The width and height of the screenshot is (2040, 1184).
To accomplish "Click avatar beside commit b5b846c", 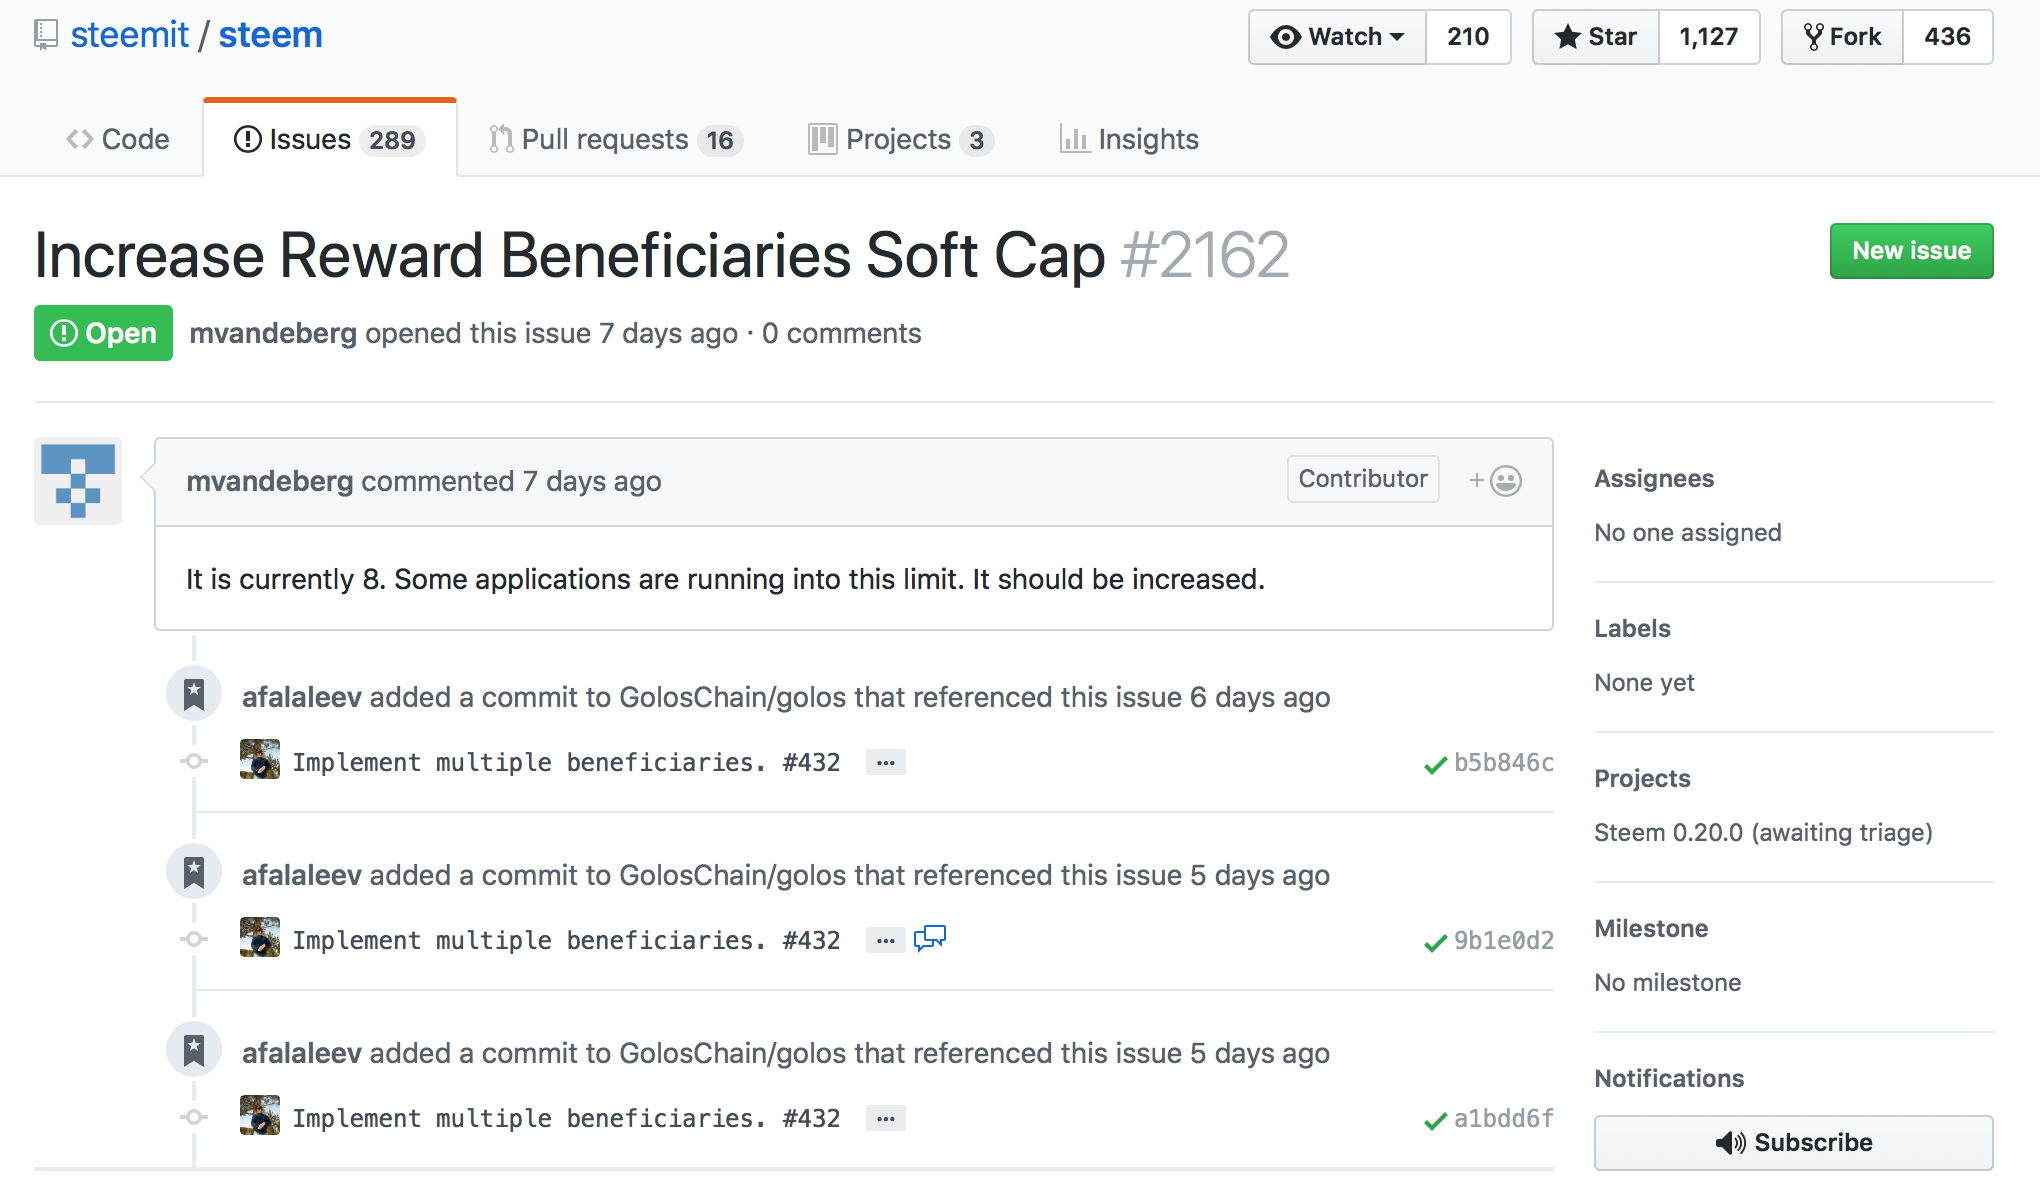I will 260,759.
